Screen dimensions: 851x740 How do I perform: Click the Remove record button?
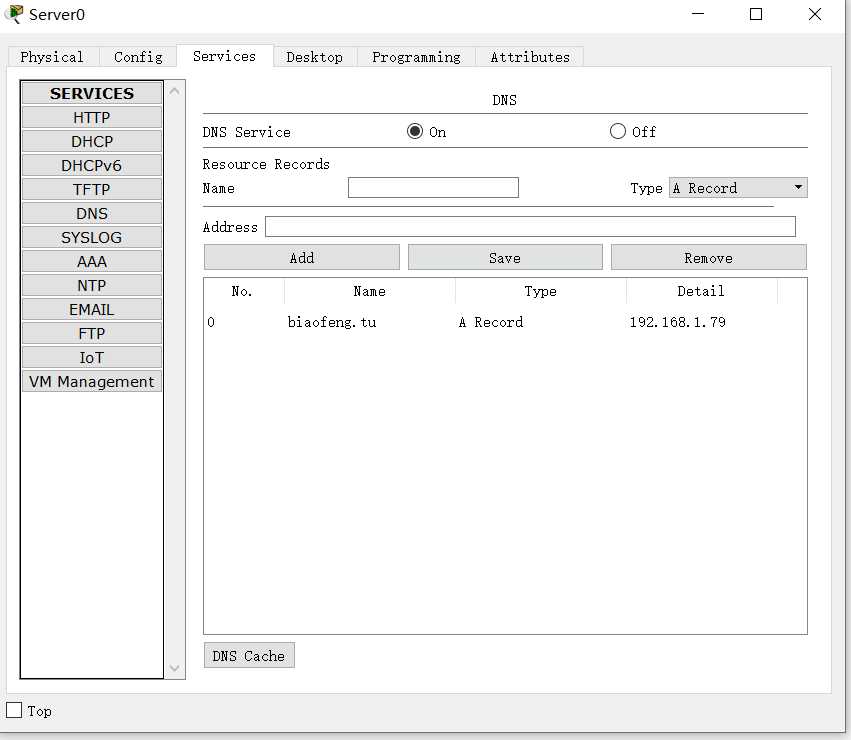tap(708, 257)
